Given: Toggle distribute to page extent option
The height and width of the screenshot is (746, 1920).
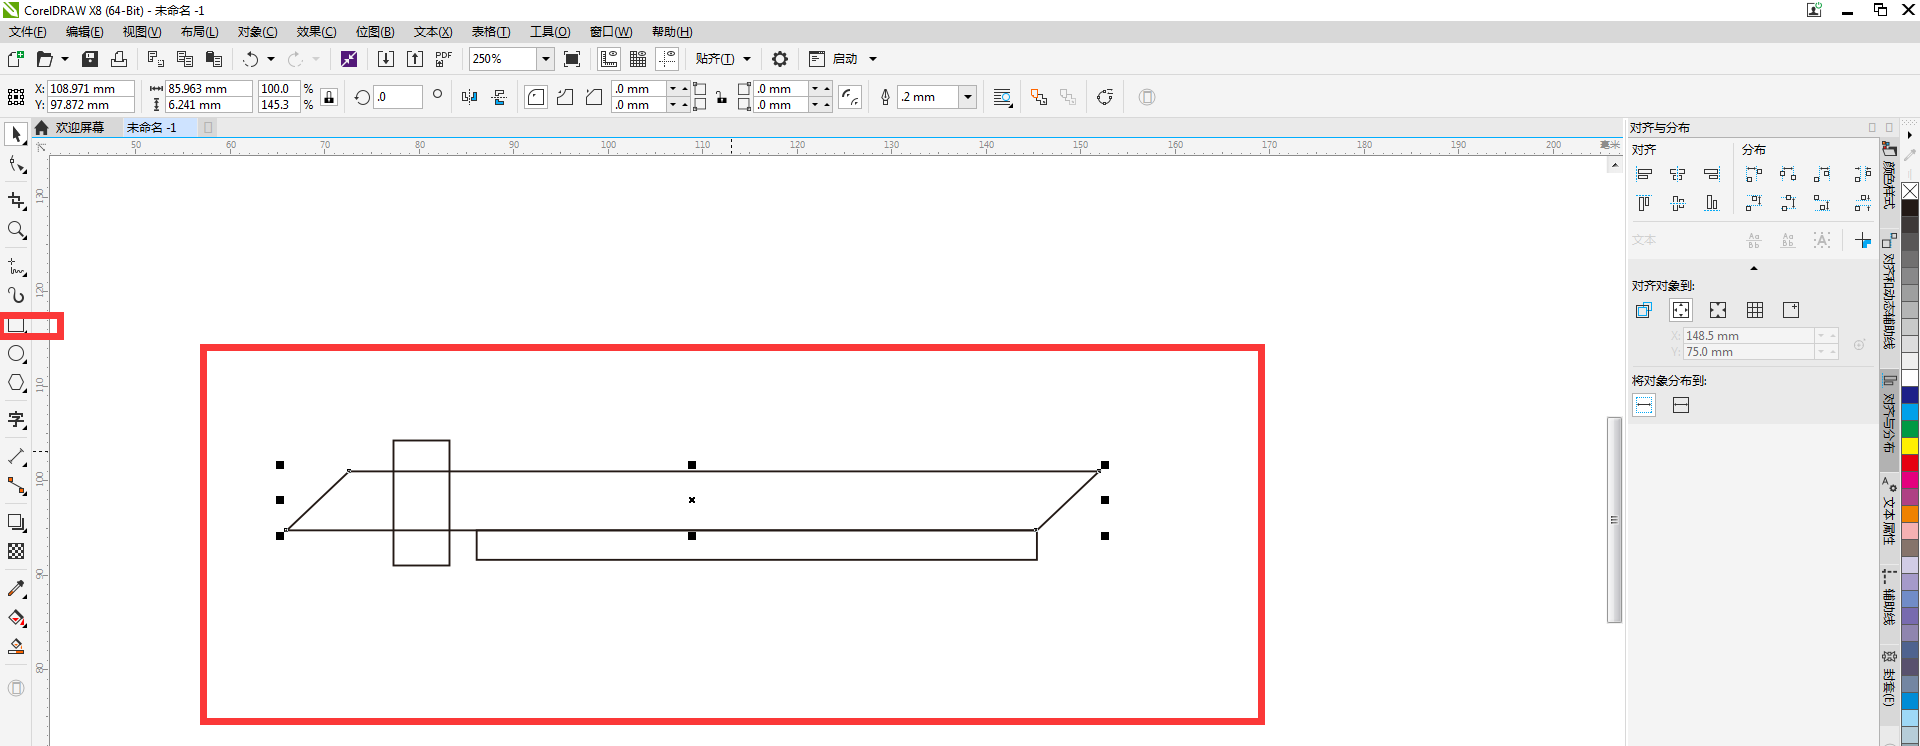Looking at the screenshot, I should click(1681, 405).
